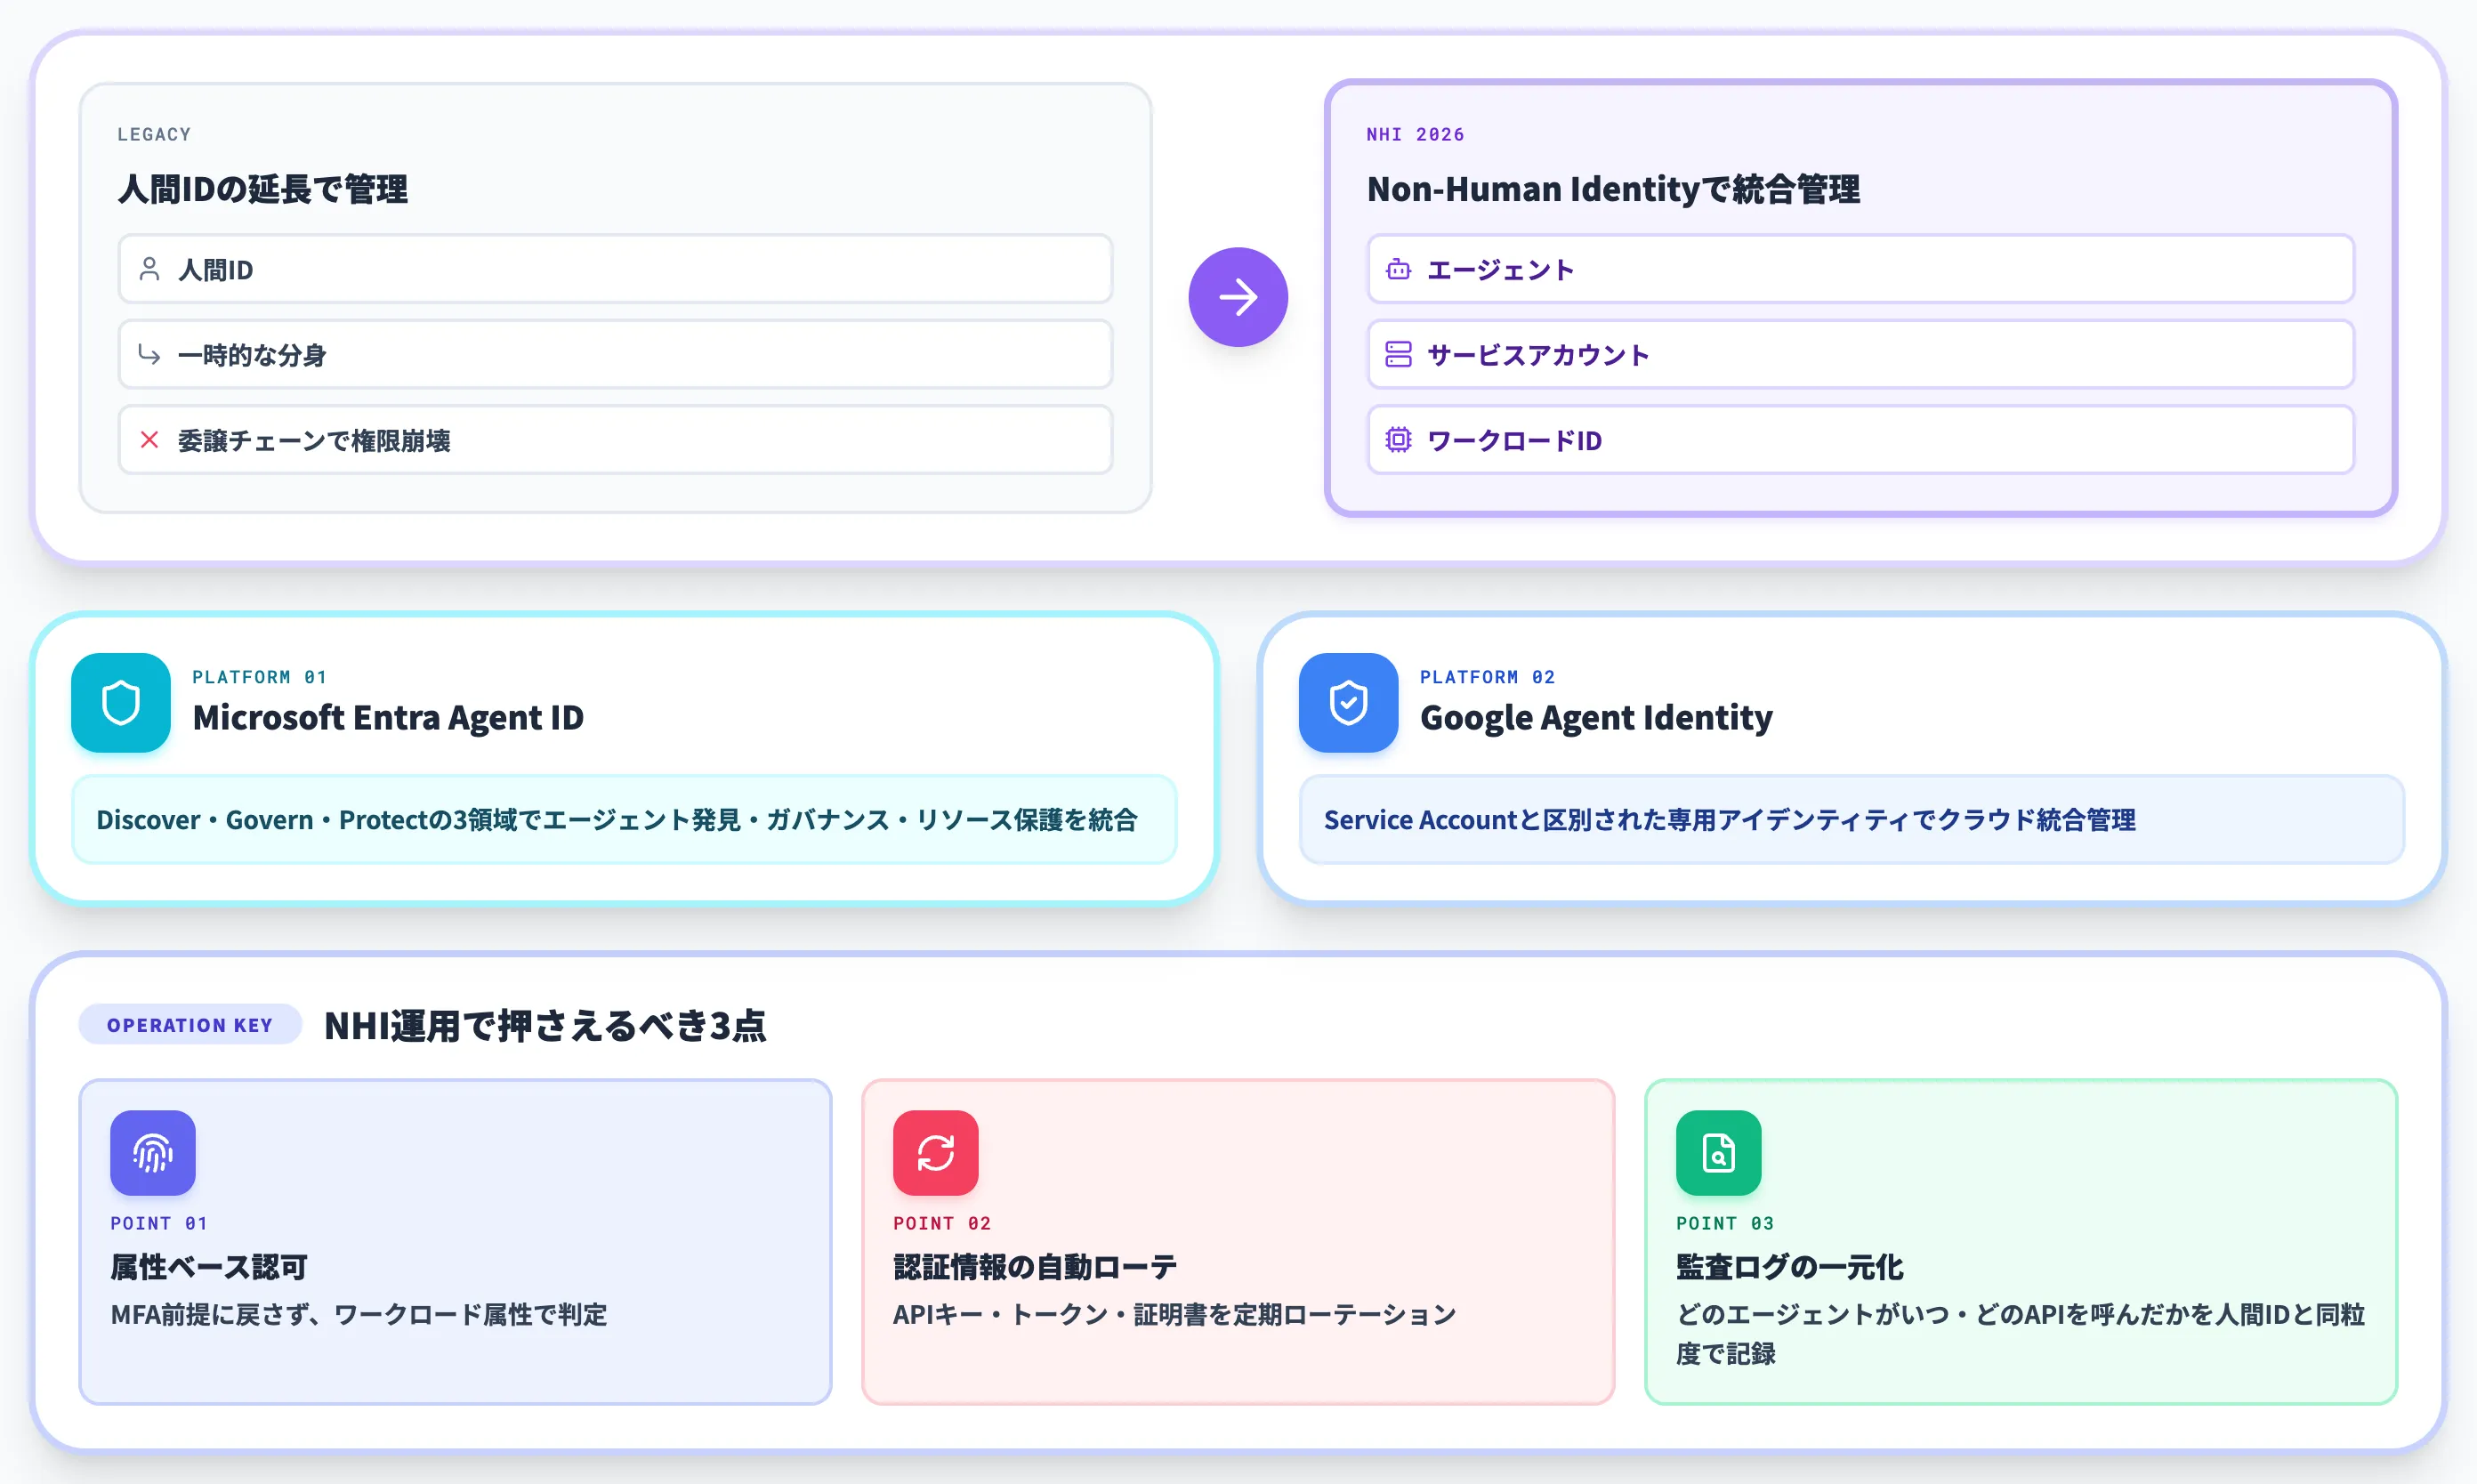Click the green file-search icon in Point 03

(x=1718, y=1152)
